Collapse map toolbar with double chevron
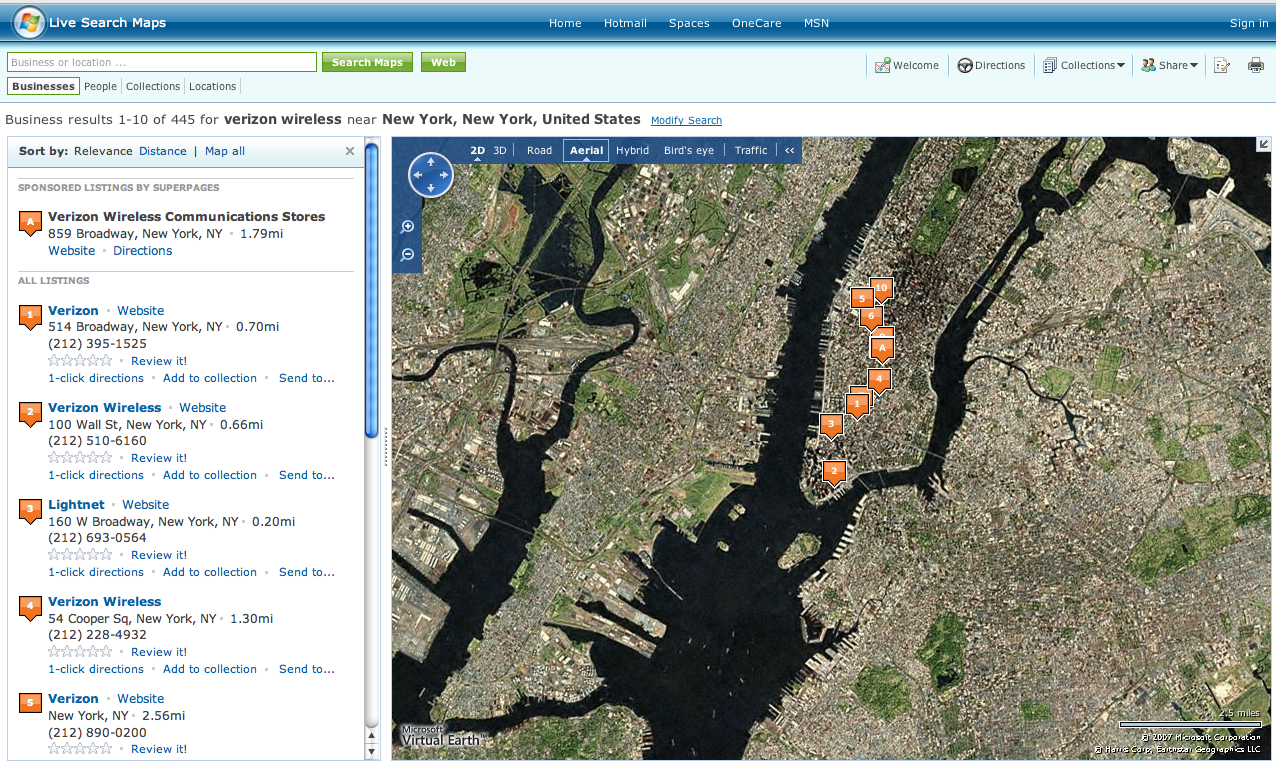 click(x=790, y=150)
